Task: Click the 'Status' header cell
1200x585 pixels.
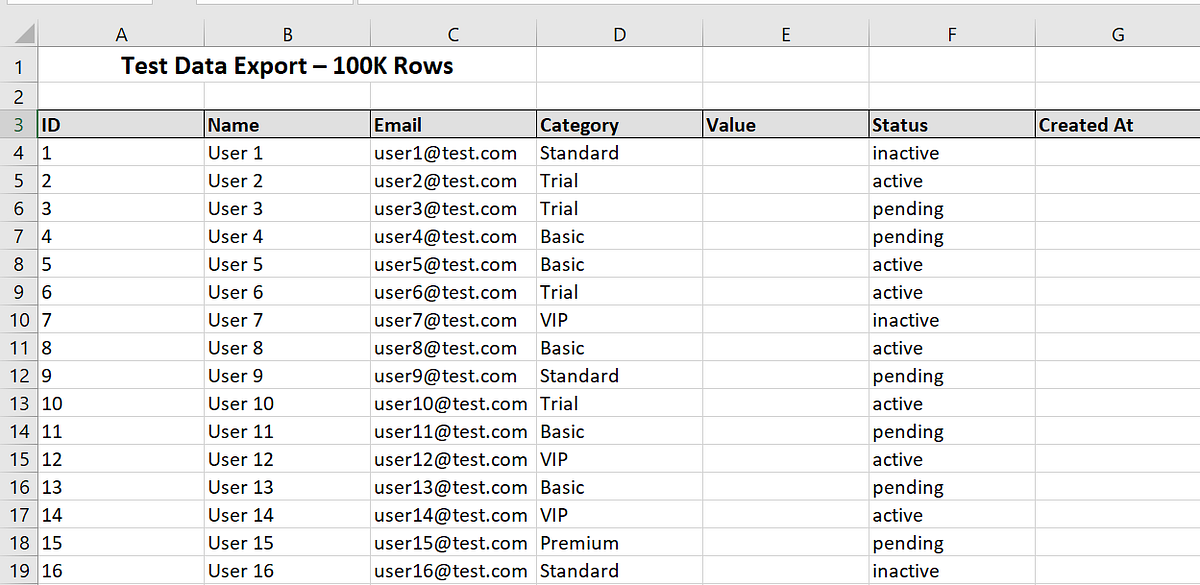Action: pyautogui.click(x=952, y=125)
